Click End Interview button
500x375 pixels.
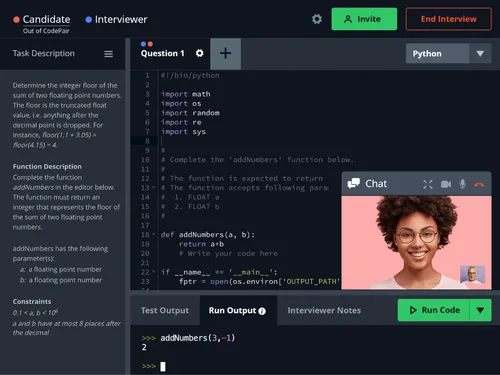(448, 19)
